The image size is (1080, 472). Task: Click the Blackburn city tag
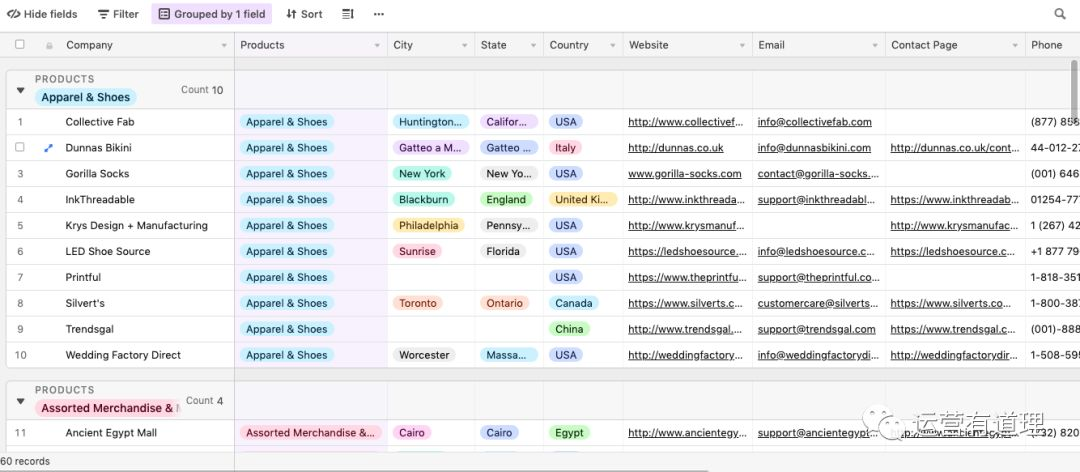[x=424, y=200]
